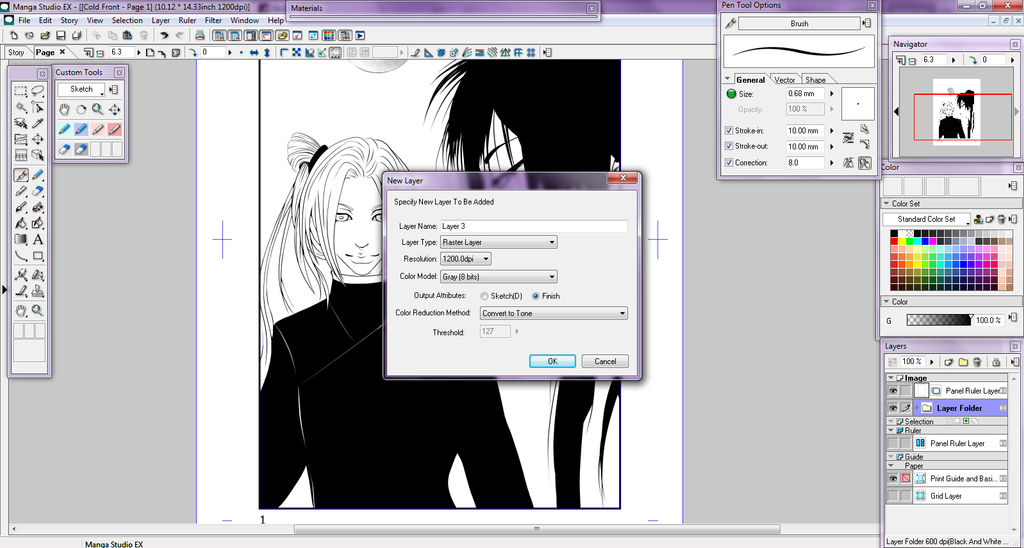Select the Sketch(D) output attribute

point(485,296)
